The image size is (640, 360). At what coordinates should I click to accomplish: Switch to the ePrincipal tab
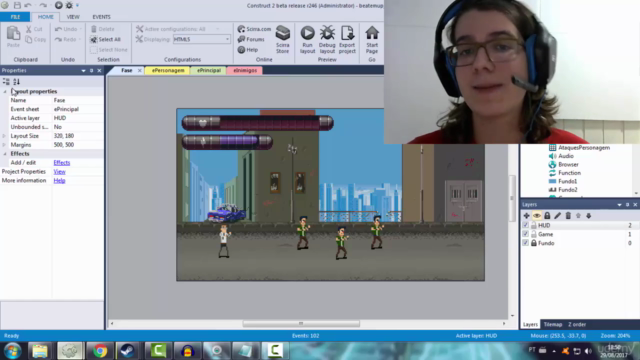[209, 70]
